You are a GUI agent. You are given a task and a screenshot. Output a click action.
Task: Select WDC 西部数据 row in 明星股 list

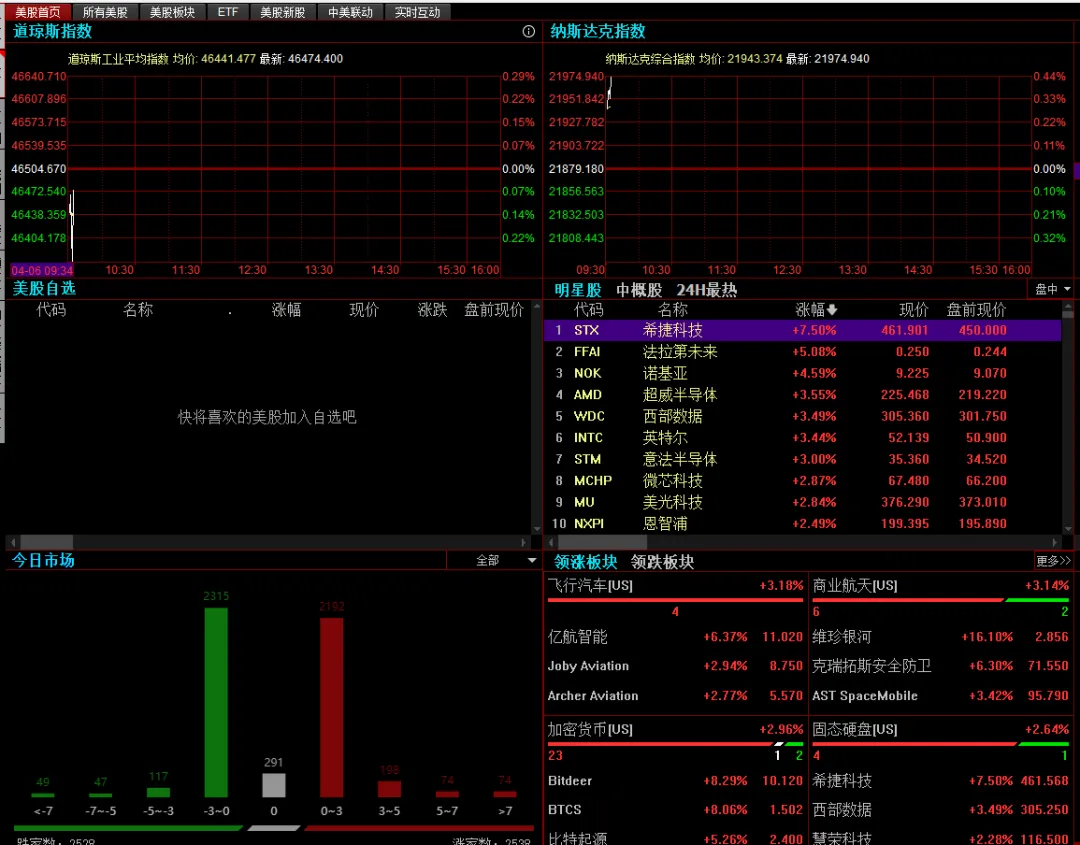[802, 416]
